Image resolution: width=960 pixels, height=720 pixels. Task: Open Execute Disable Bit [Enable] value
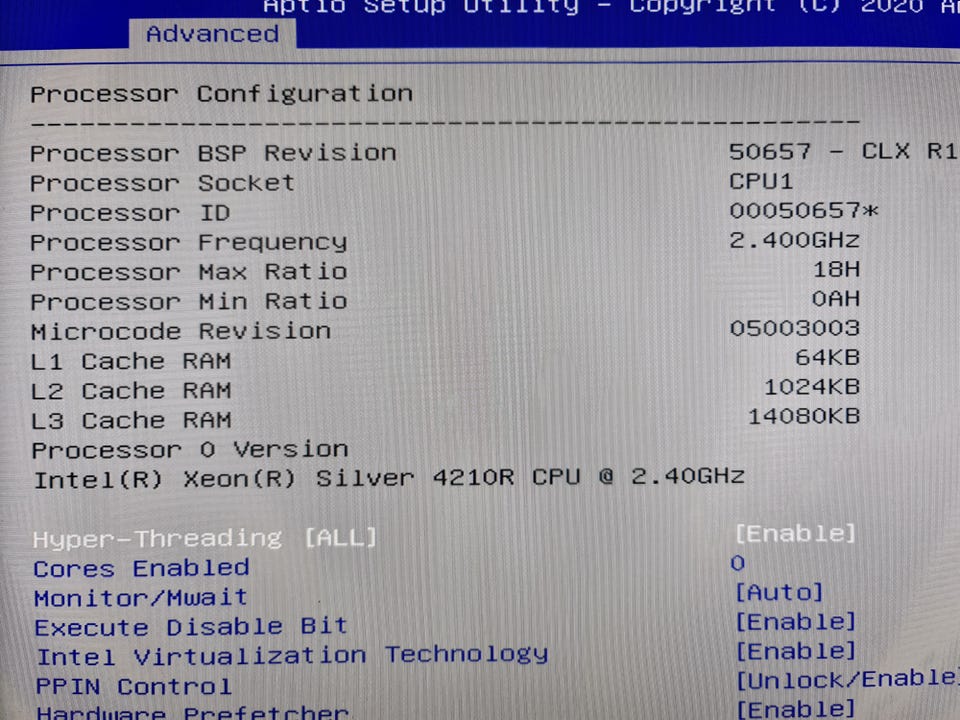(x=795, y=622)
